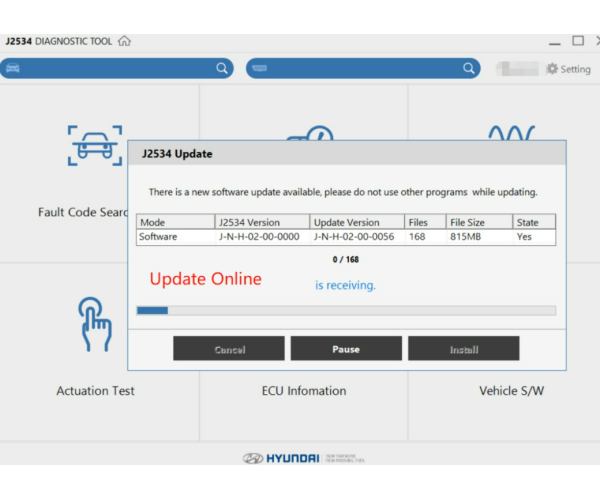Click the Install button

coord(464,349)
